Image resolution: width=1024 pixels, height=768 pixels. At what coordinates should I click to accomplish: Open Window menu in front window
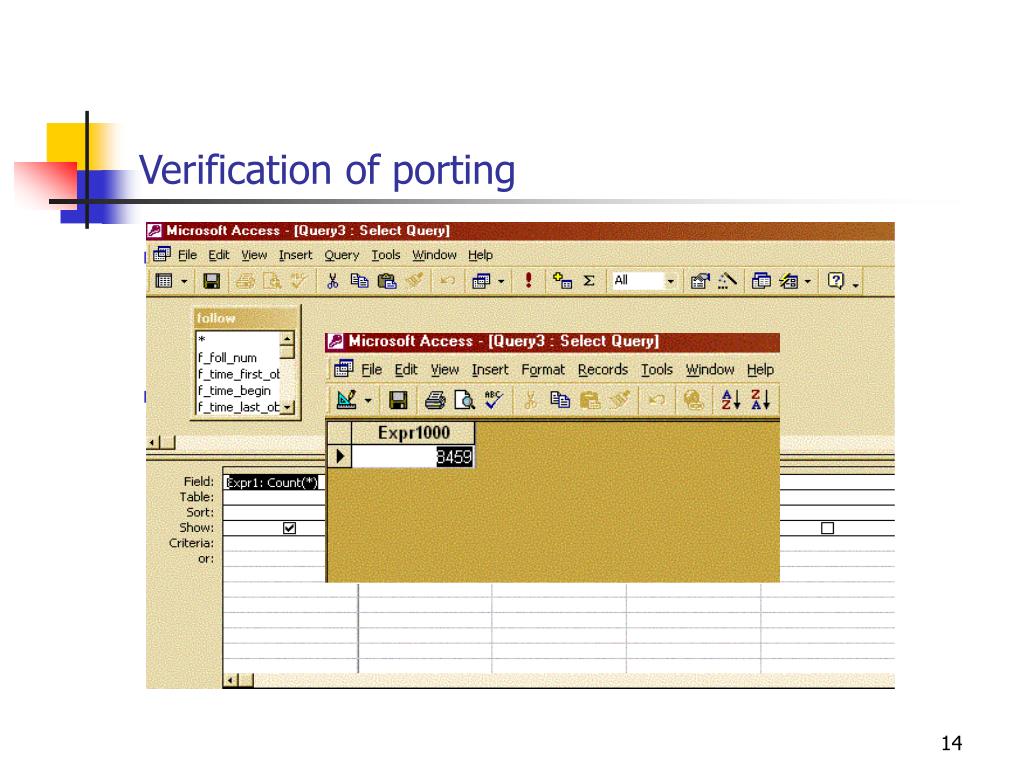tap(710, 370)
